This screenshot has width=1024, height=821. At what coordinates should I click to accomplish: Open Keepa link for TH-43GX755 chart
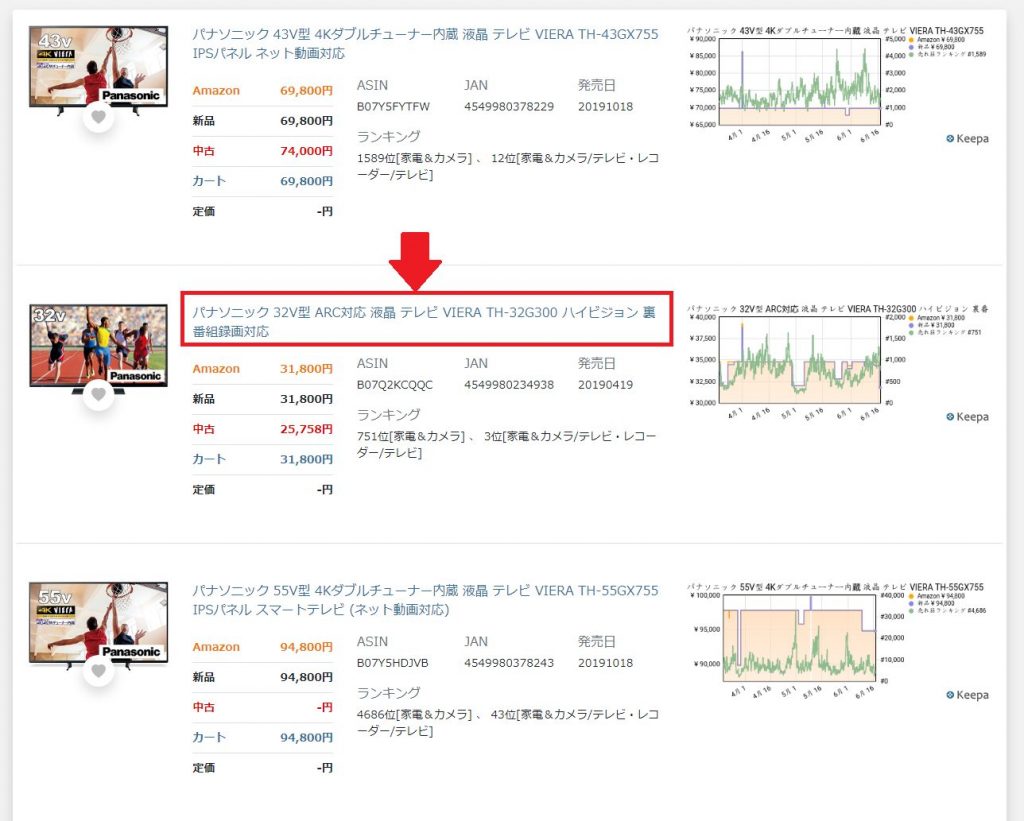click(967, 138)
